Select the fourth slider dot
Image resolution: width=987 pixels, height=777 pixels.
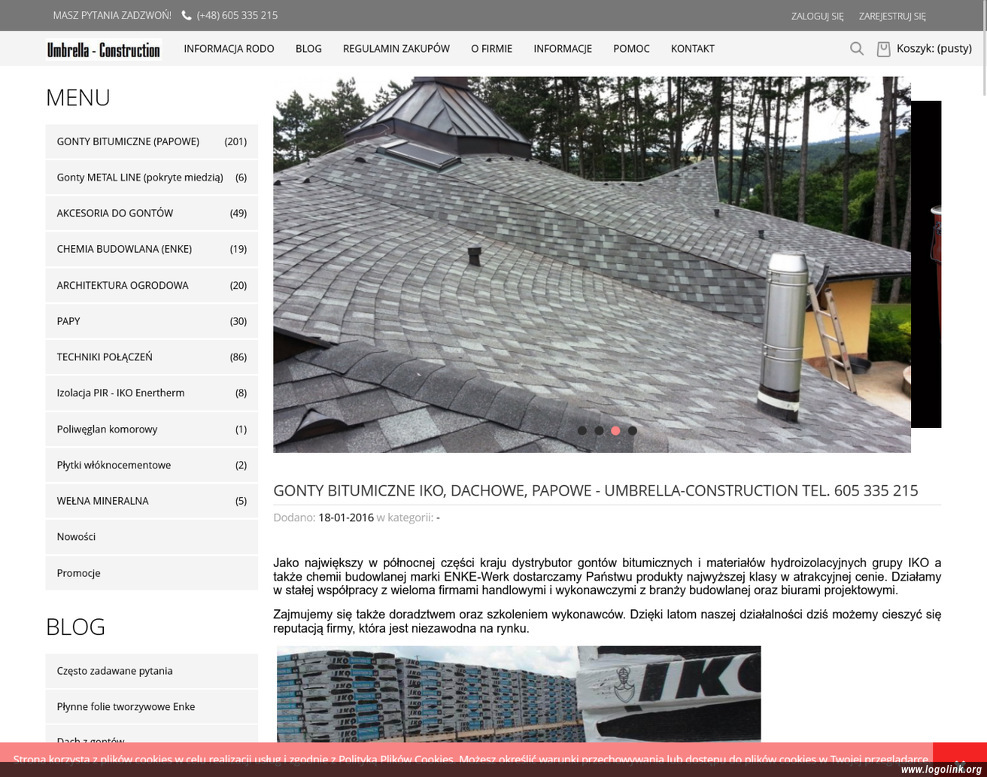633,431
